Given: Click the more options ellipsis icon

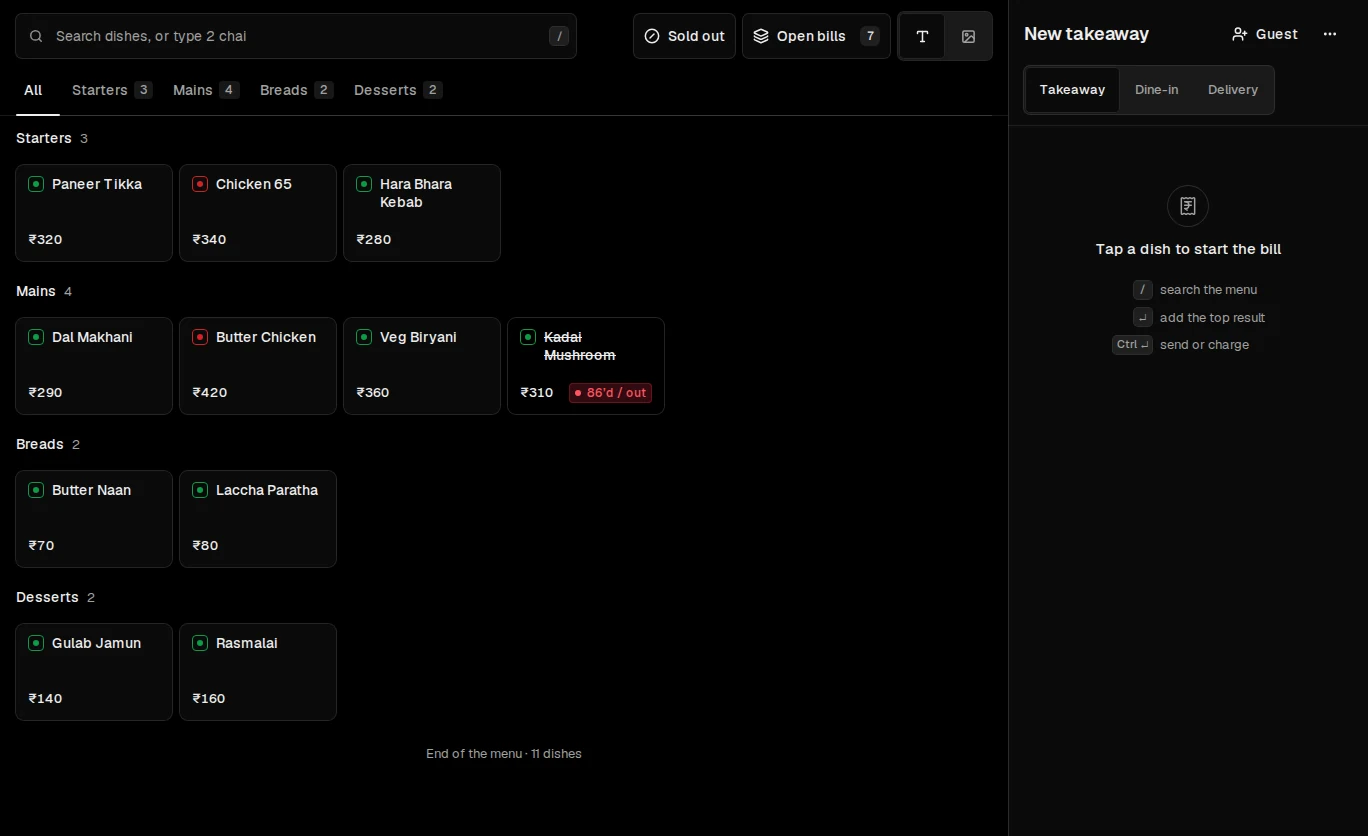Looking at the screenshot, I should pyautogui.click(x=1330, y=34).
